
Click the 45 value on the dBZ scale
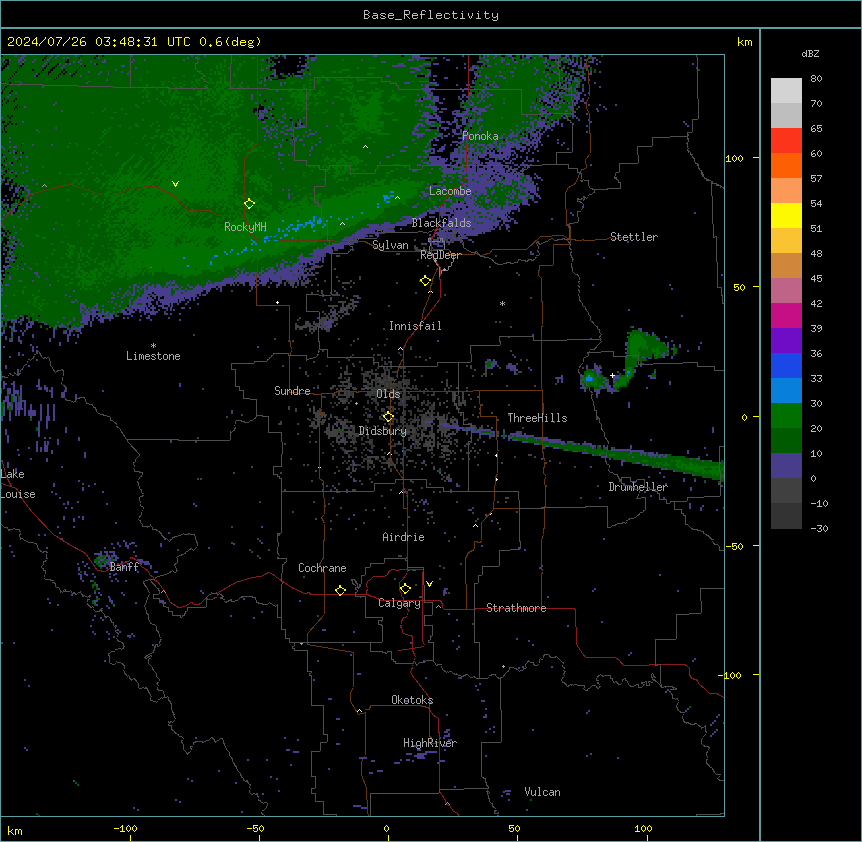coord(816,278)
